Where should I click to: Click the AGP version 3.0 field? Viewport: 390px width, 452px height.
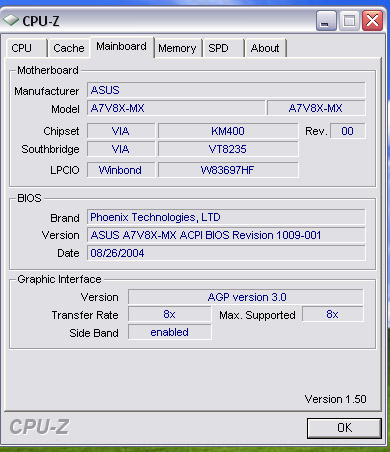[246, 297]
